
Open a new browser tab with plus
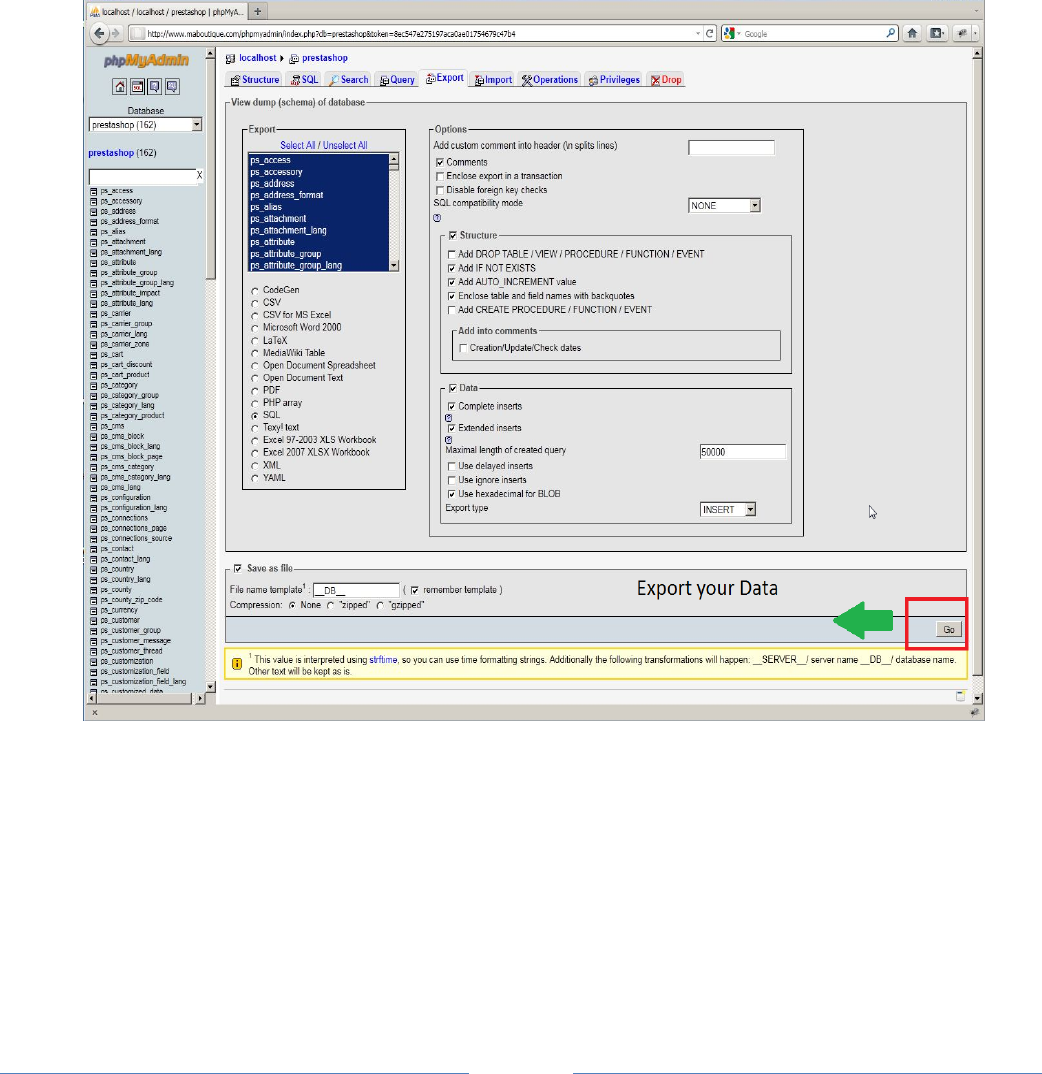(258, 11)
